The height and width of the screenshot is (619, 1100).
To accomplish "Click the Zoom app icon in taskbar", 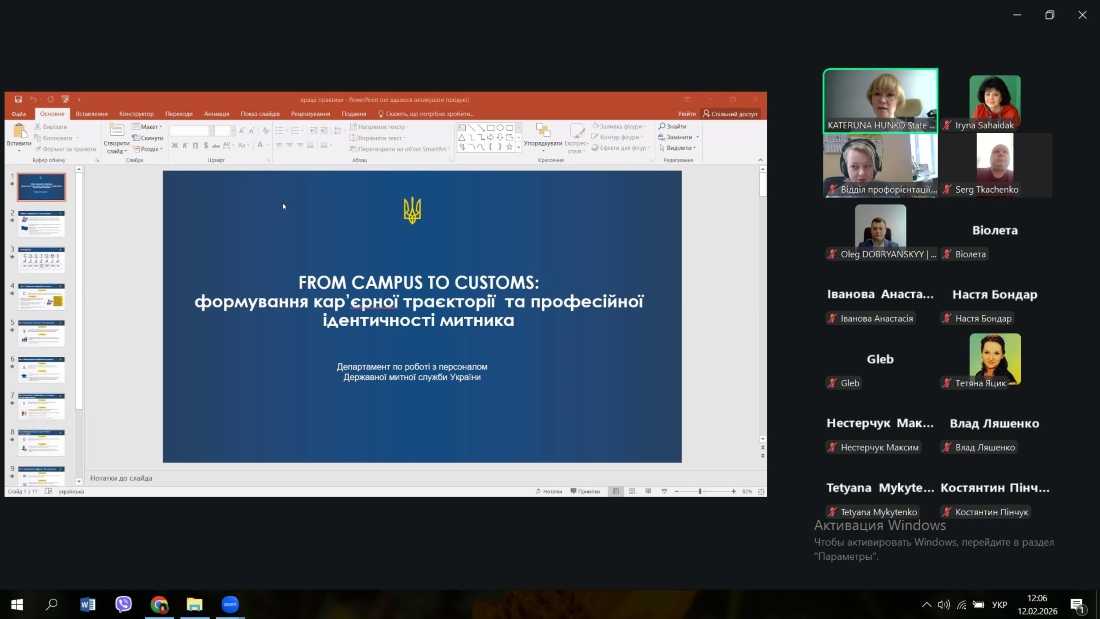I will click(x=230, y=604).
